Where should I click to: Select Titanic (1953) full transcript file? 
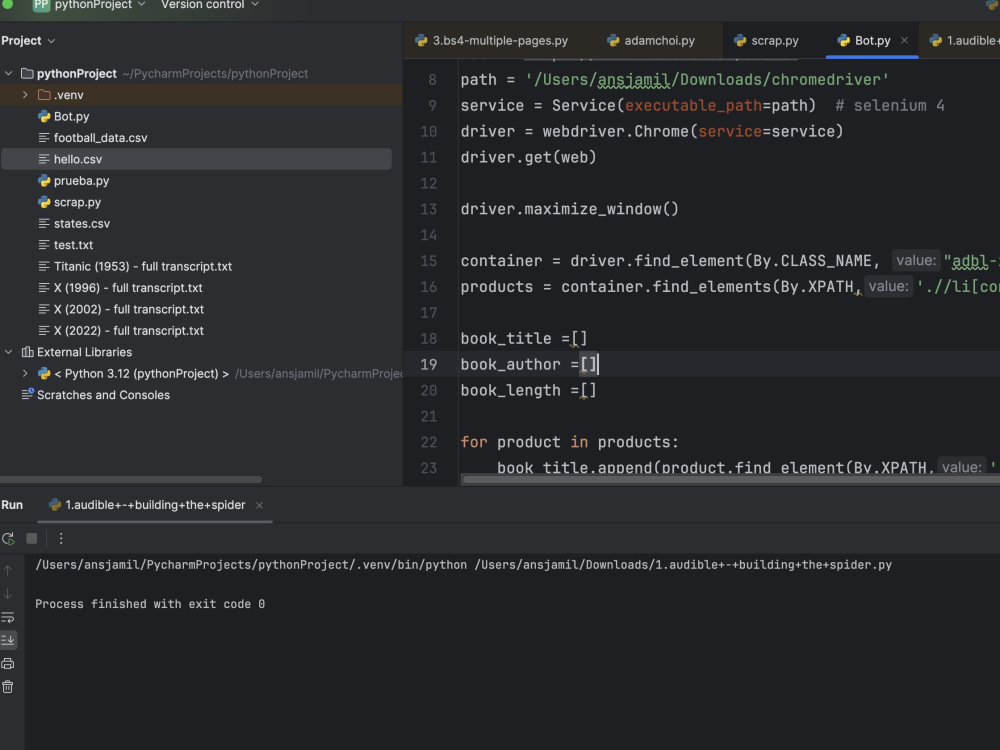(143, 267)
